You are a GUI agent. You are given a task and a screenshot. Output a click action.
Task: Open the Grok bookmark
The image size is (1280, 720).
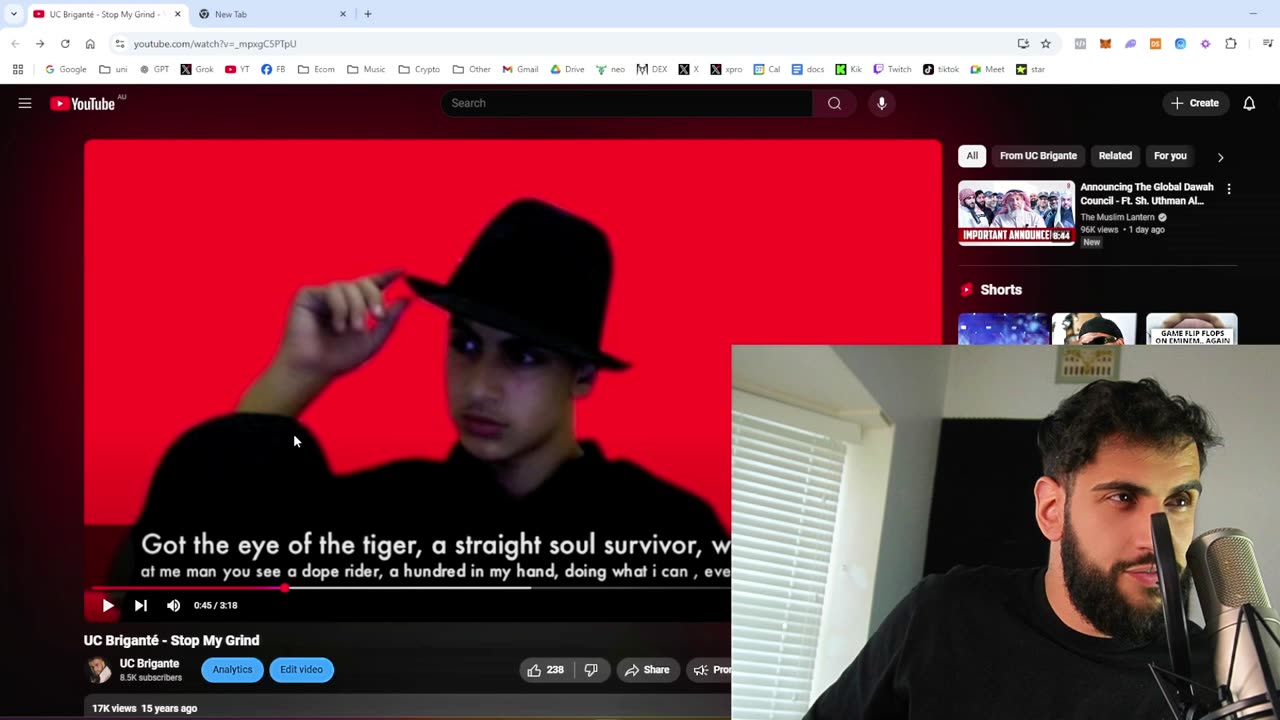pyautogui.click(x=197, y=69)
